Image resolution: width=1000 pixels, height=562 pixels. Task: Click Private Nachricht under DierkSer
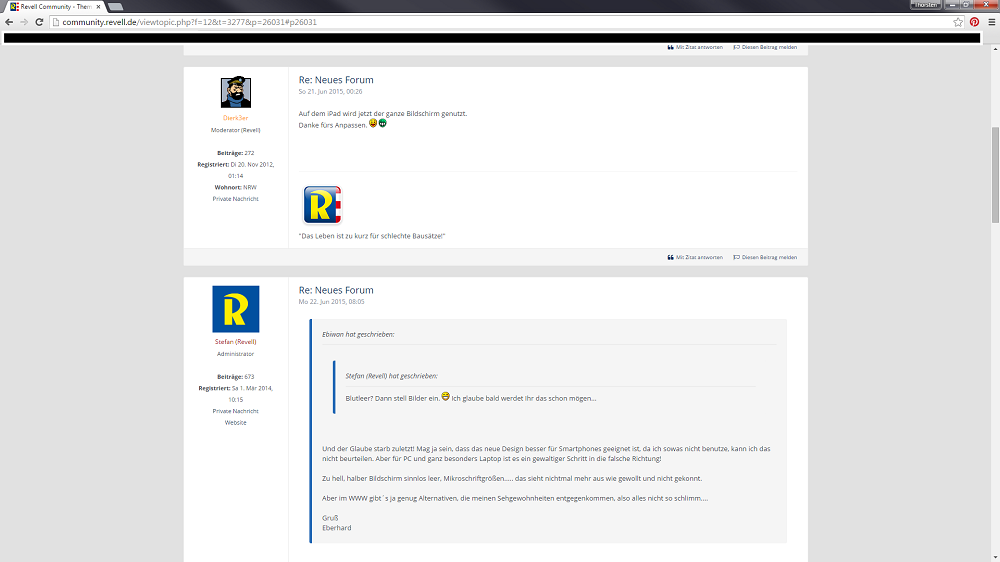click(x=235, y=198)
